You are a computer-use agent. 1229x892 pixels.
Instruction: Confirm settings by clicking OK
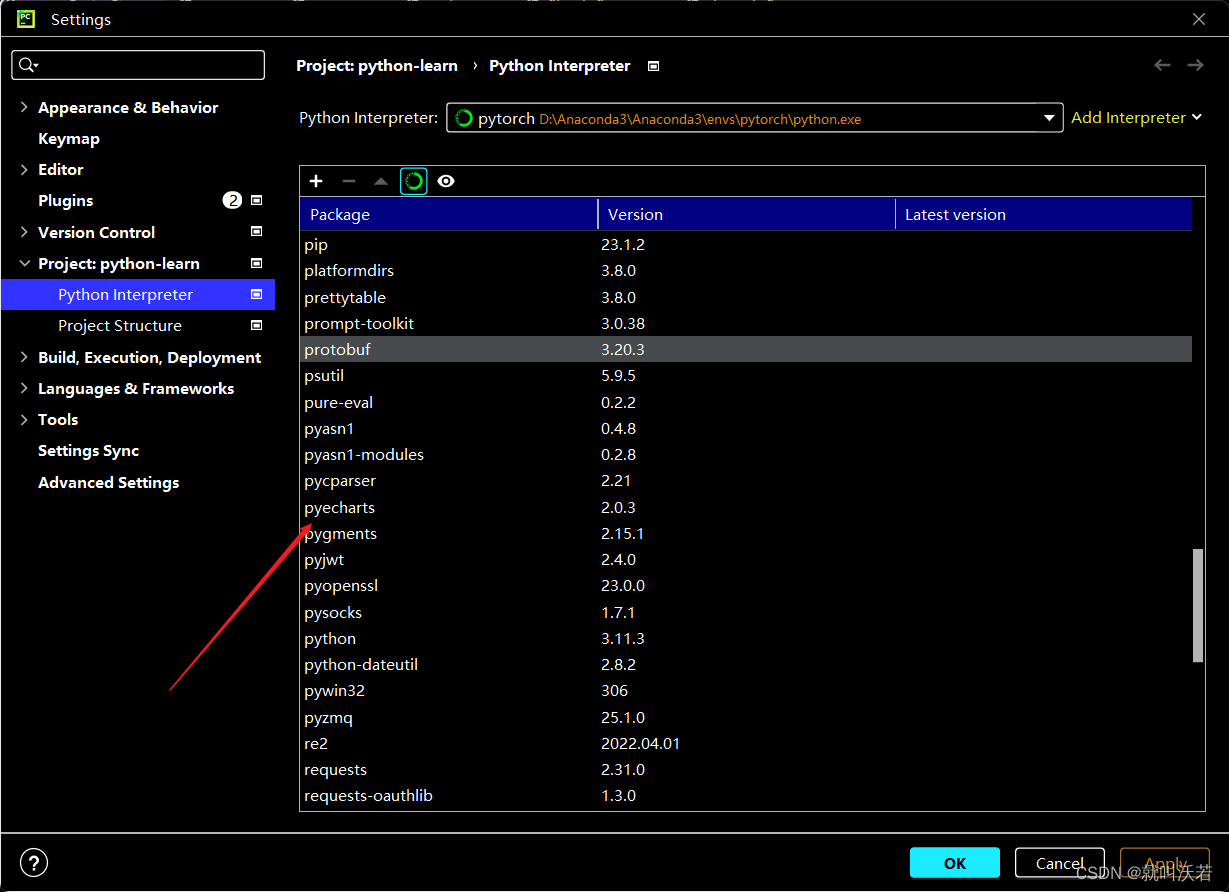pos(954,862)
